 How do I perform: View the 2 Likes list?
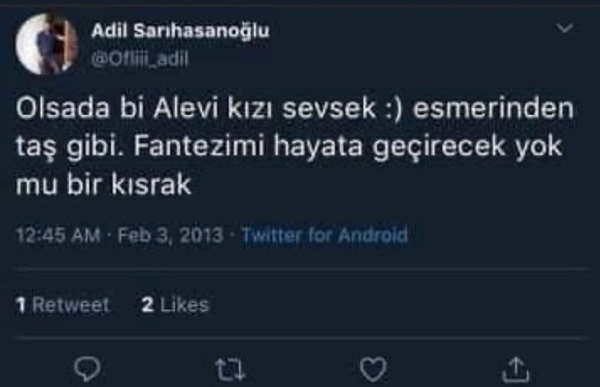pyautogui.click(x=175, y=305)
